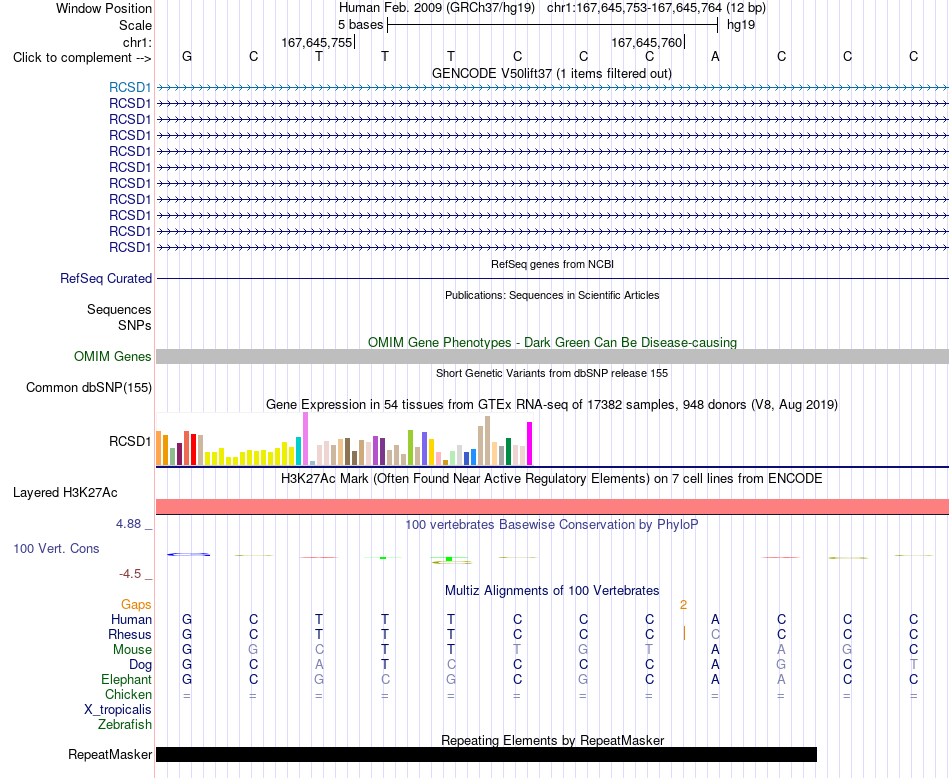Click the blue PhyloP bar under base G
The width and height of the screenshot is (950, 778).
click(x=188, y=554)
